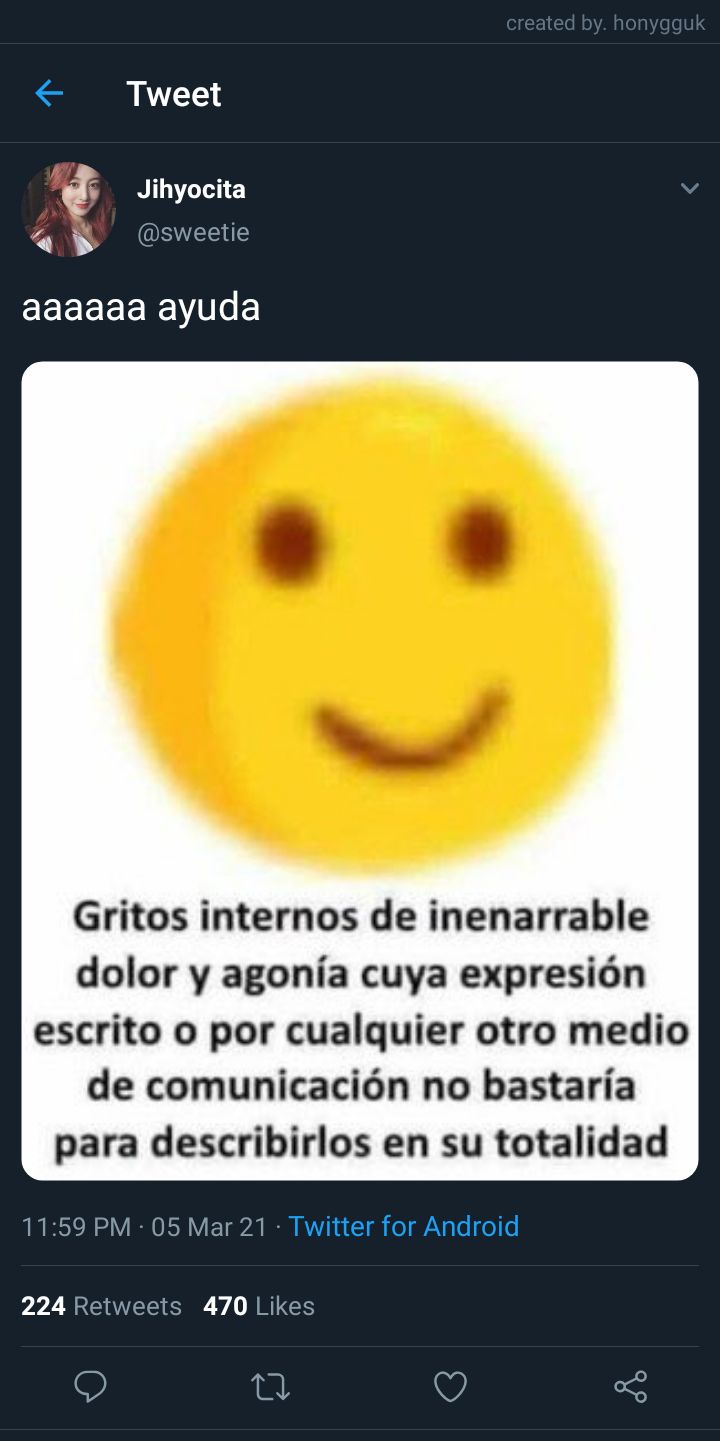The height and width of the screenshot is (1441, 720).
Task: Tap the 'created by. honygguk' watermark
Action: pyautogui.click(x=606, y=23)
